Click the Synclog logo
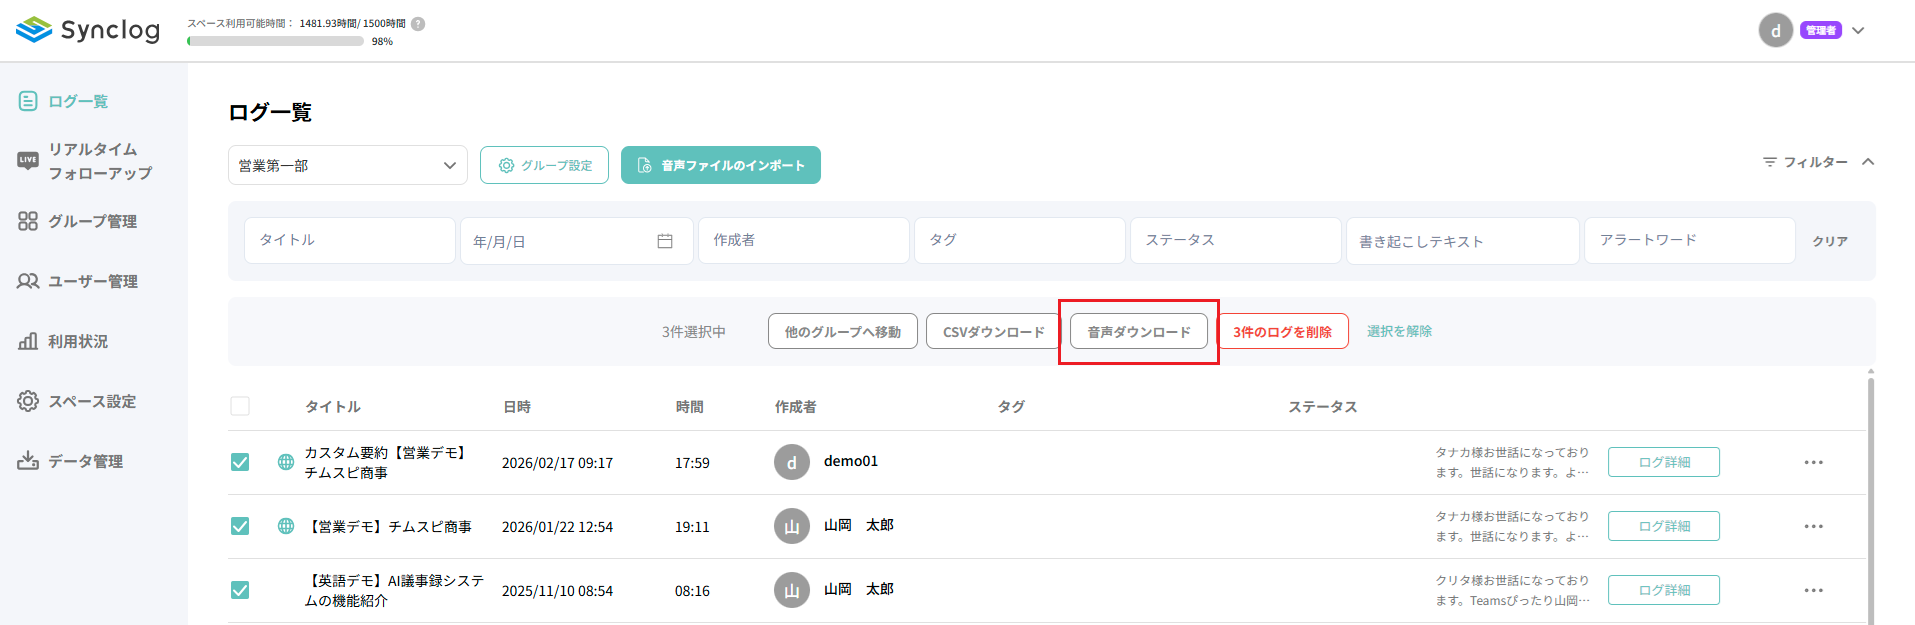 point(88,30)
